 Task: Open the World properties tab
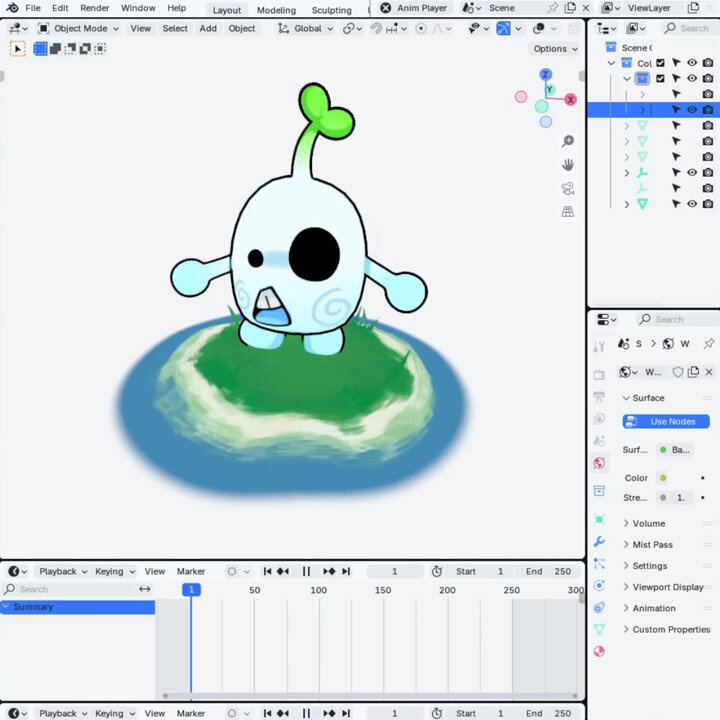(x=599, y=463)
